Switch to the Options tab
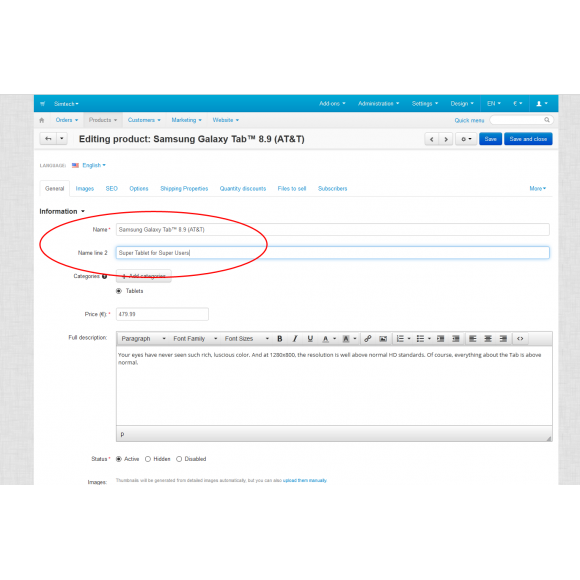Image resolution: width=580 pixels, height=580 pixels. click(139, 189)
